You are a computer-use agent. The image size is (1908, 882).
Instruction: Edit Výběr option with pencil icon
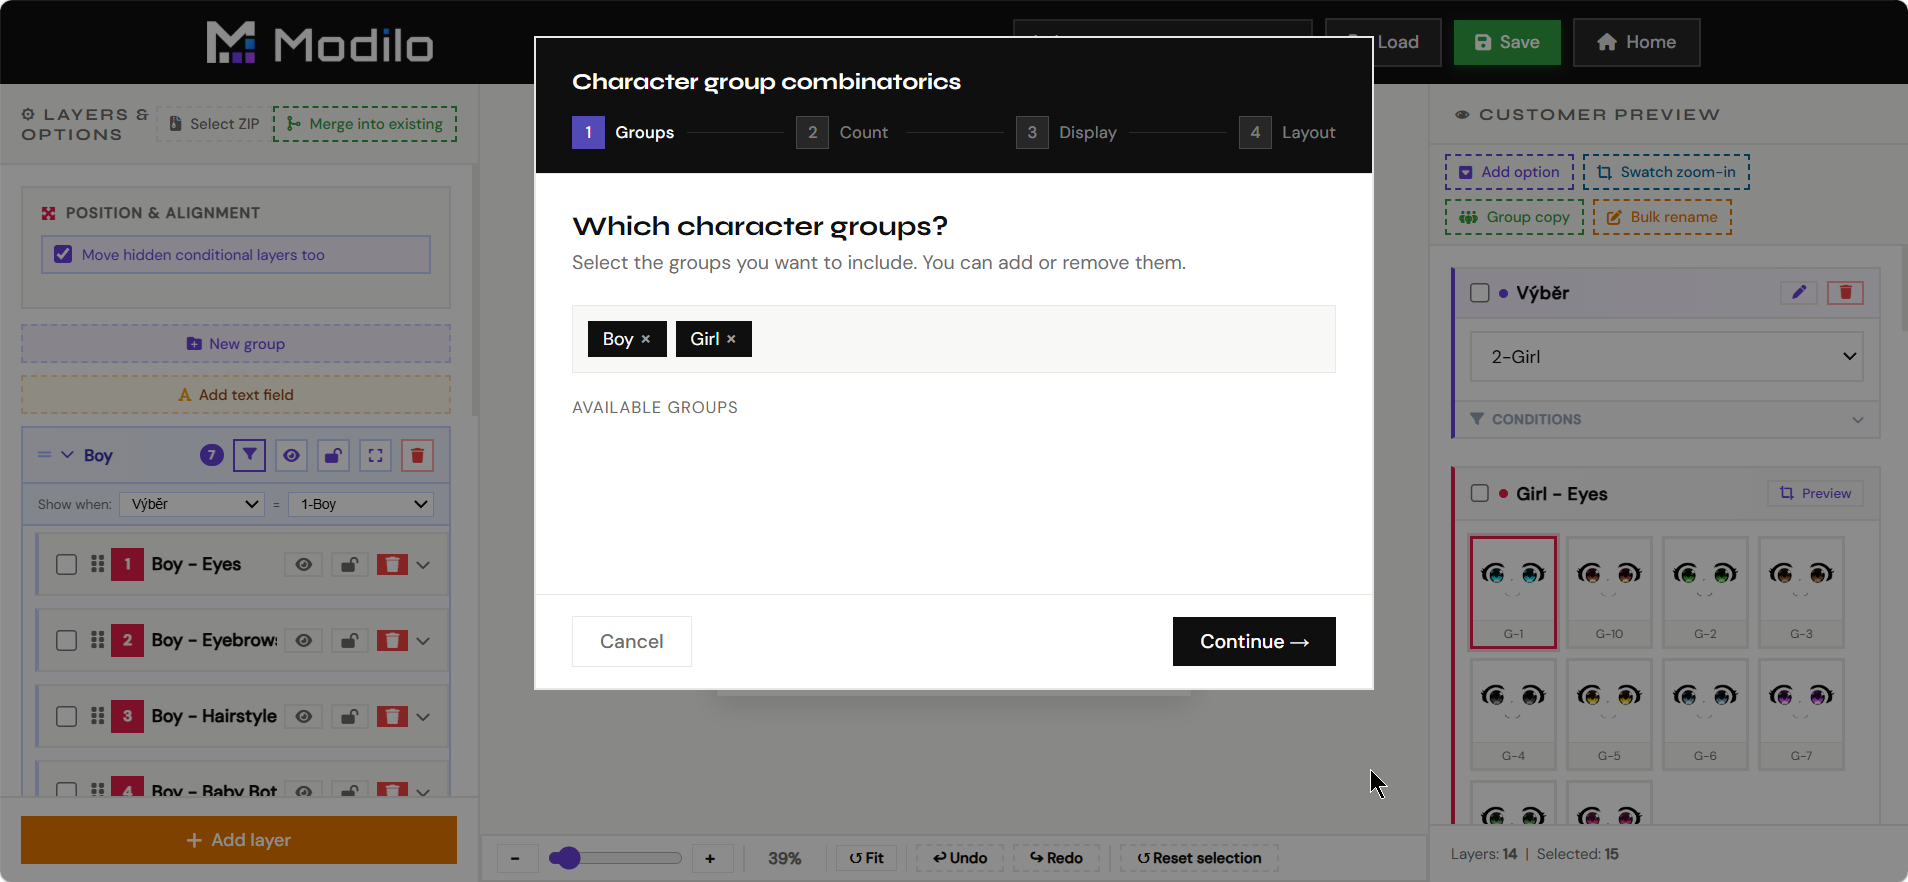coord(1799,292)
